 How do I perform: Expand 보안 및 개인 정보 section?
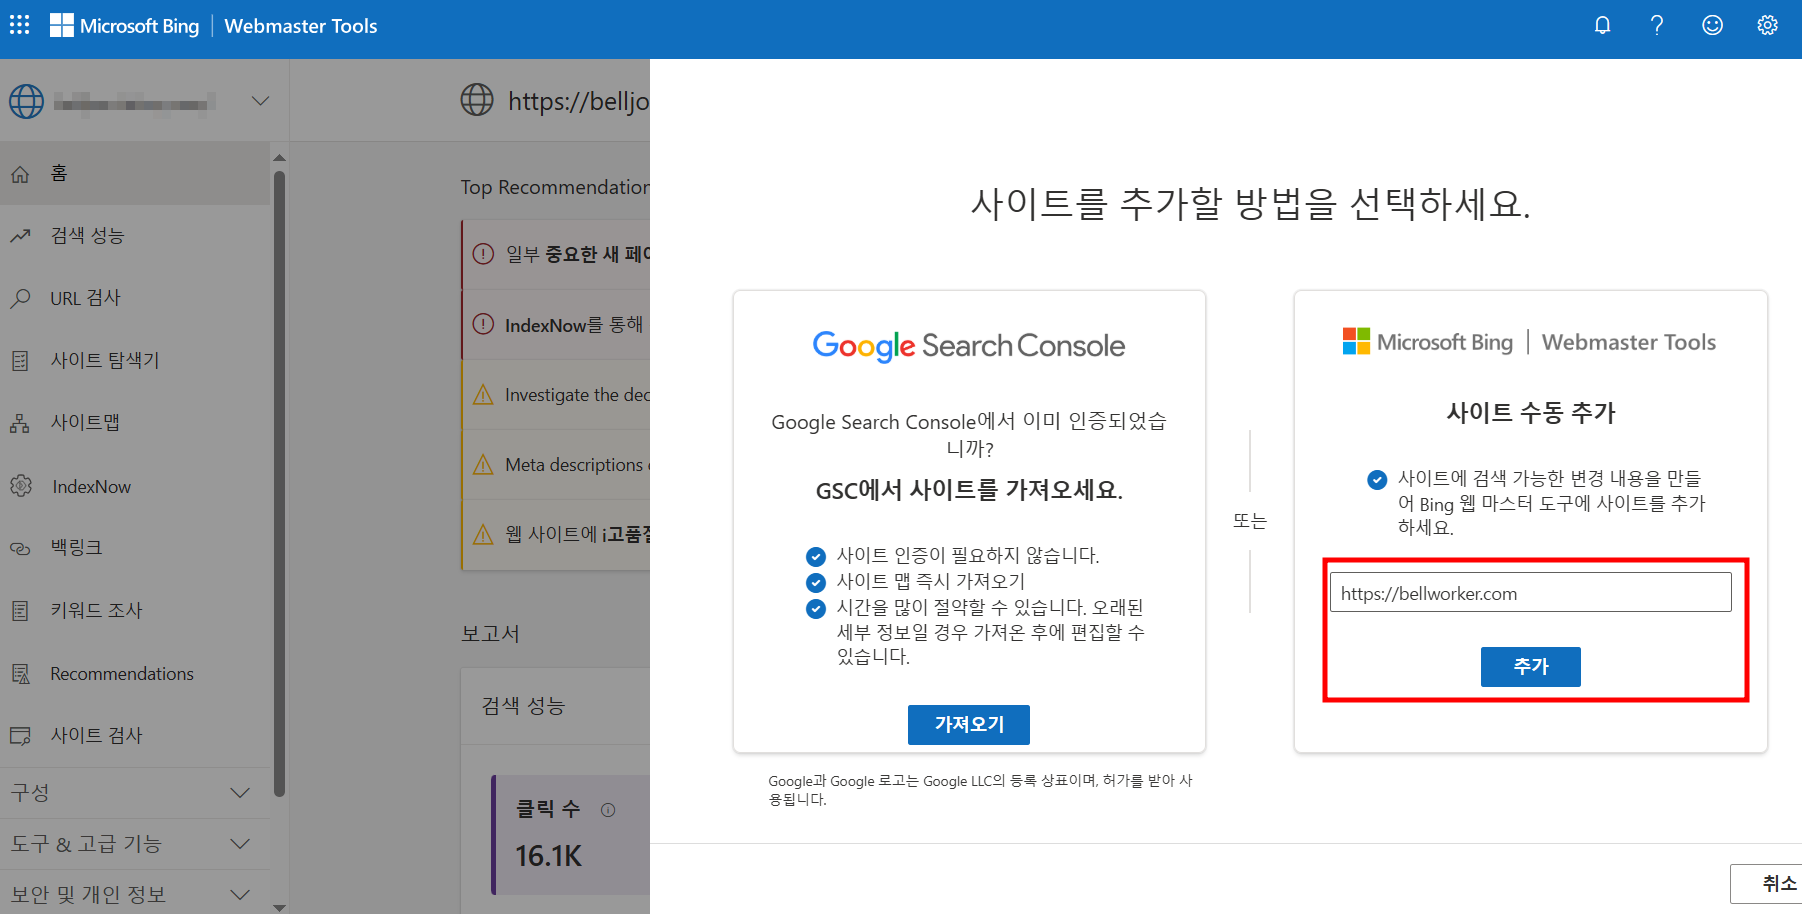[135, 894]
